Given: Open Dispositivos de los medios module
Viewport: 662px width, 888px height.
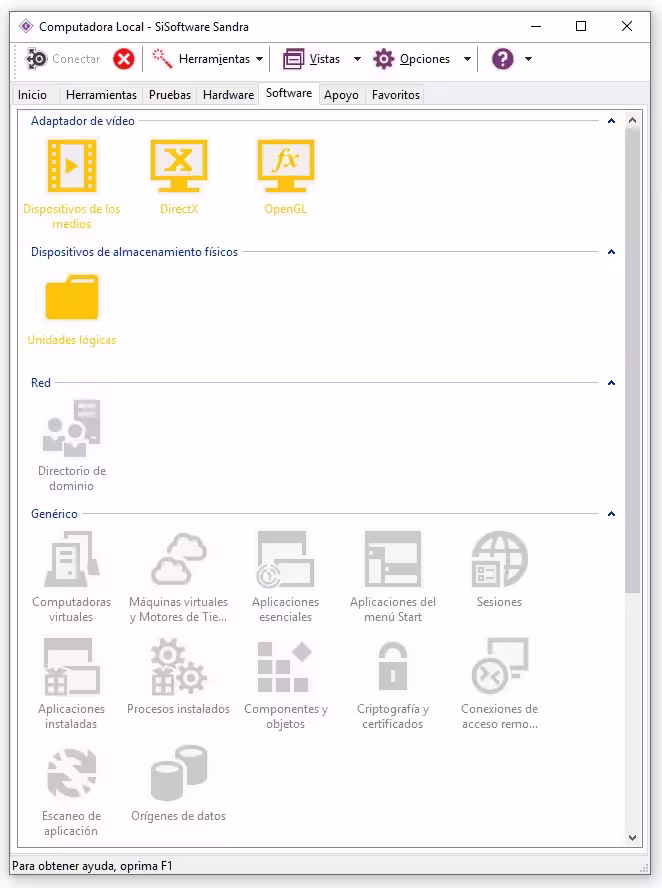Looking at the screenshot, I should (x=72, y=166).
